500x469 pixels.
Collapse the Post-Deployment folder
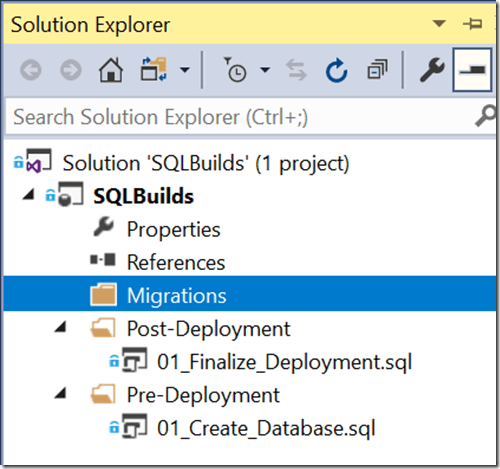60,327
